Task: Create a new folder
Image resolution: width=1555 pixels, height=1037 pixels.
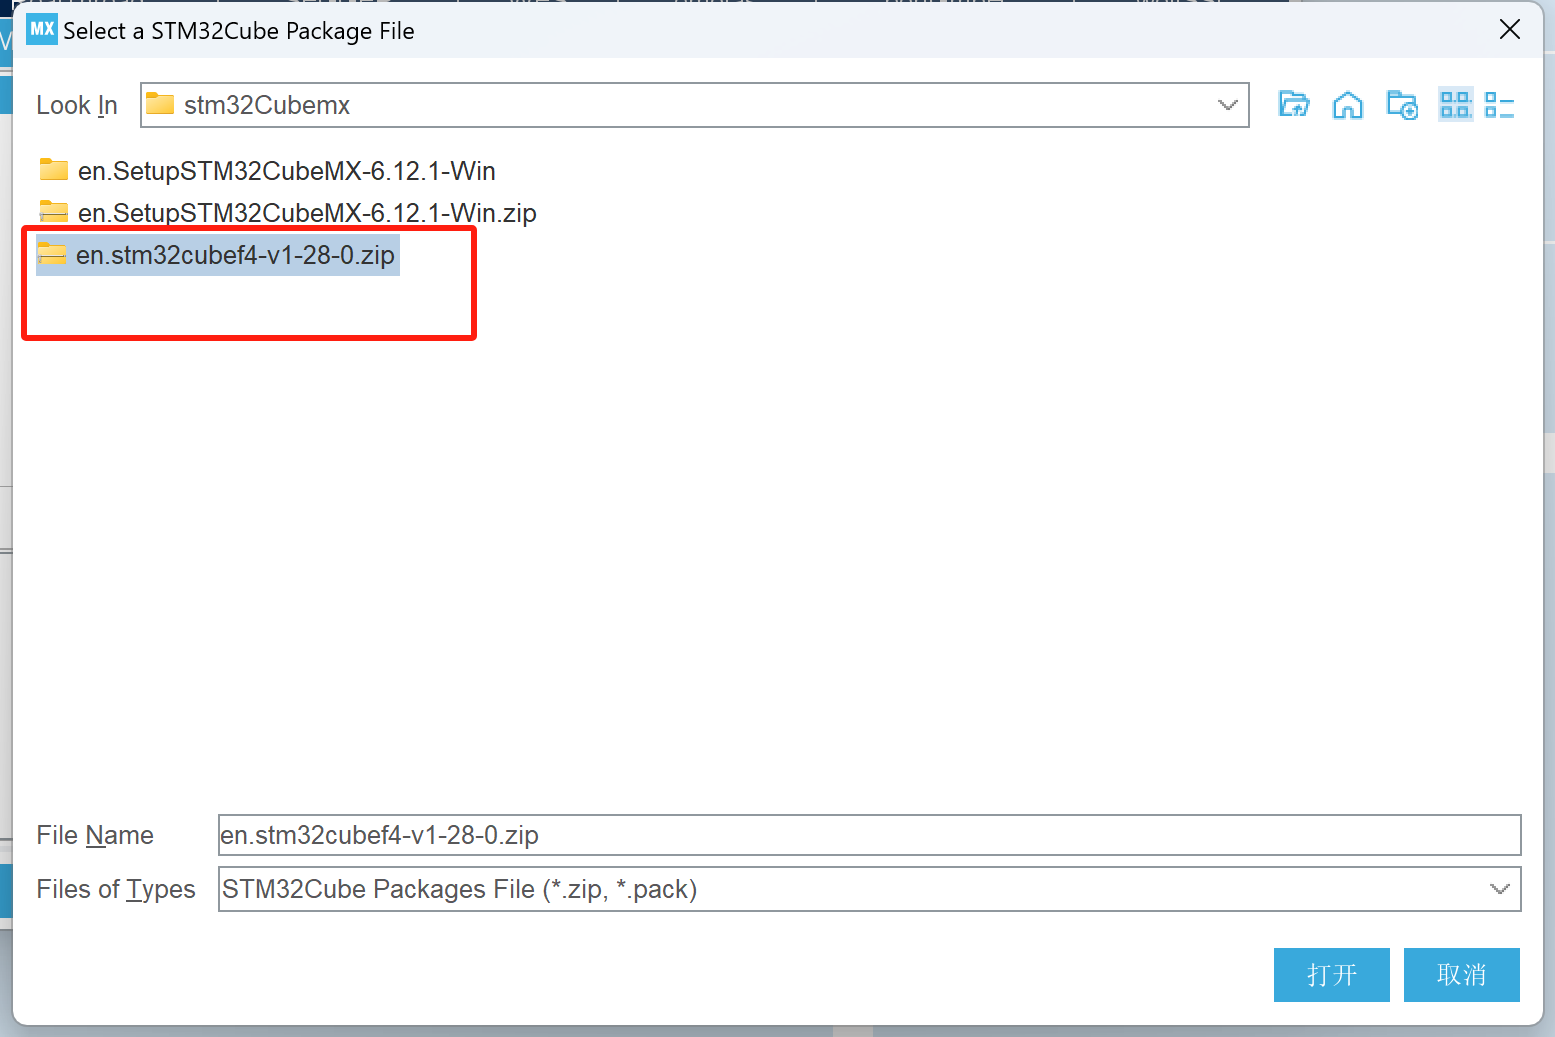Action: (1402, 104)
